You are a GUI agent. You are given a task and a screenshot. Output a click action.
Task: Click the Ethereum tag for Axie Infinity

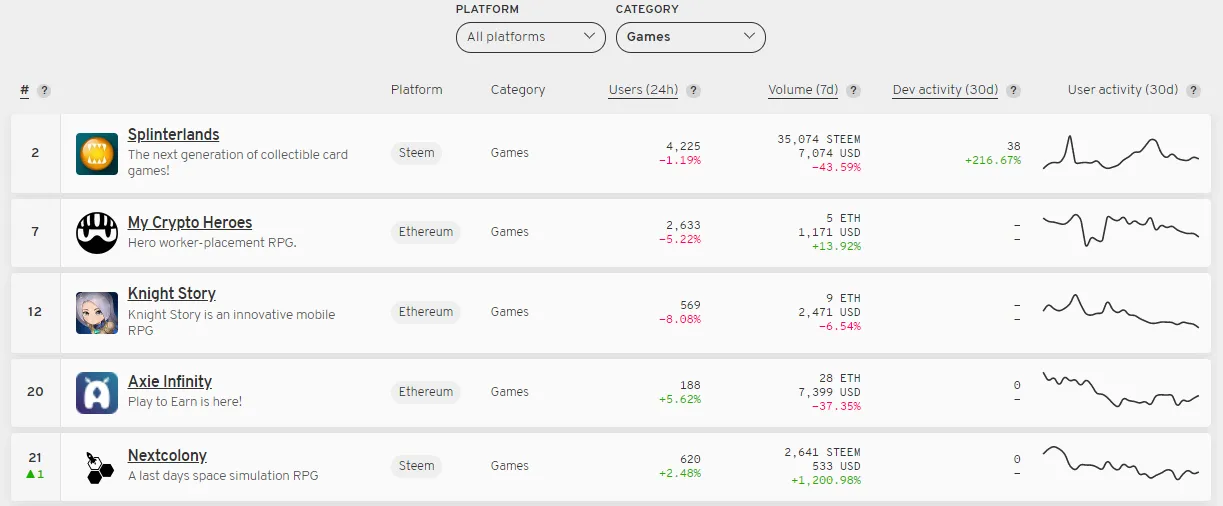tap(426, 392)
